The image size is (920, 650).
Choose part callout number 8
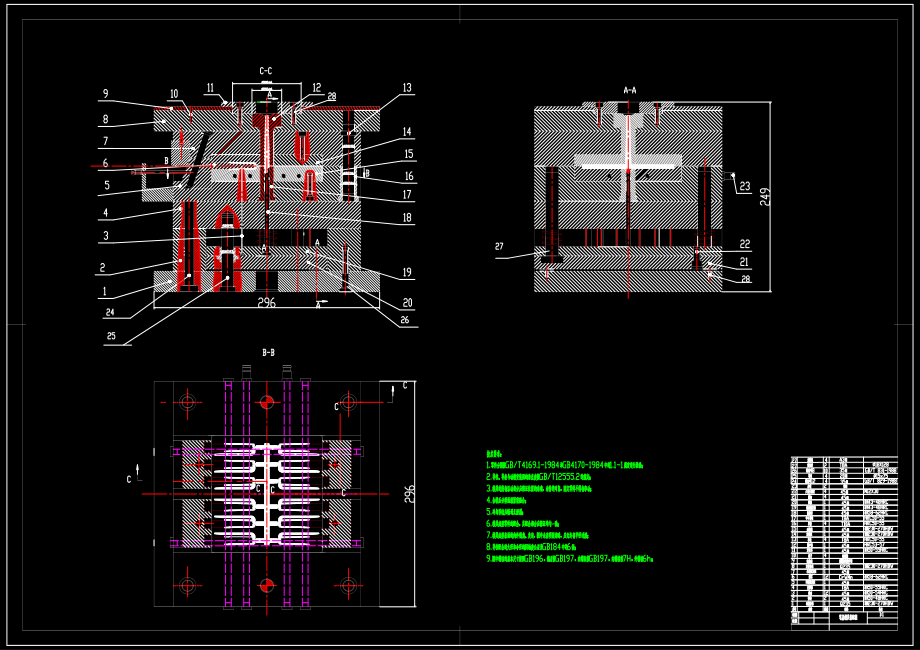(x=106, y=119)
